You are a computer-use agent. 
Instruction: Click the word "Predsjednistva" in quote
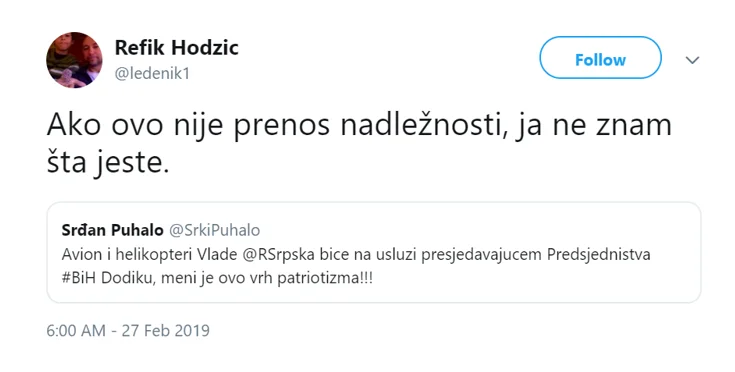tap(599, 254)
